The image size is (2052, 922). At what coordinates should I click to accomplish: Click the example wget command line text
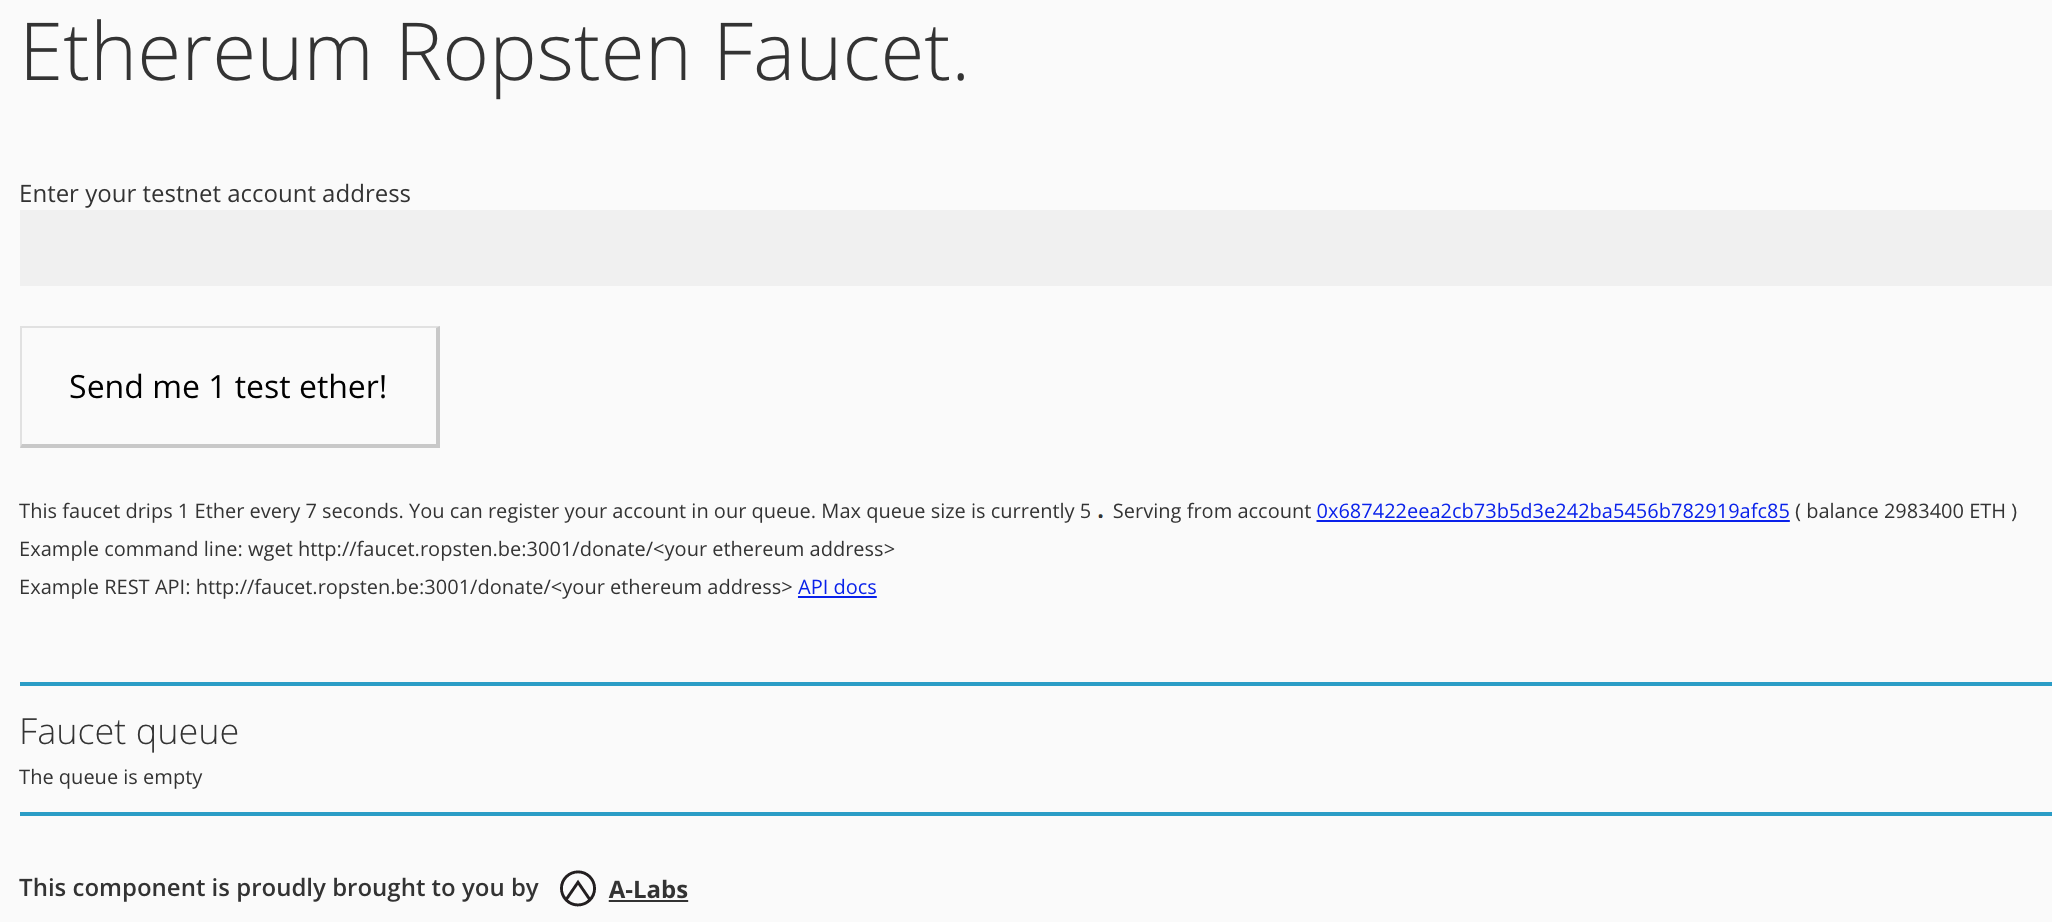coord(457,549)
